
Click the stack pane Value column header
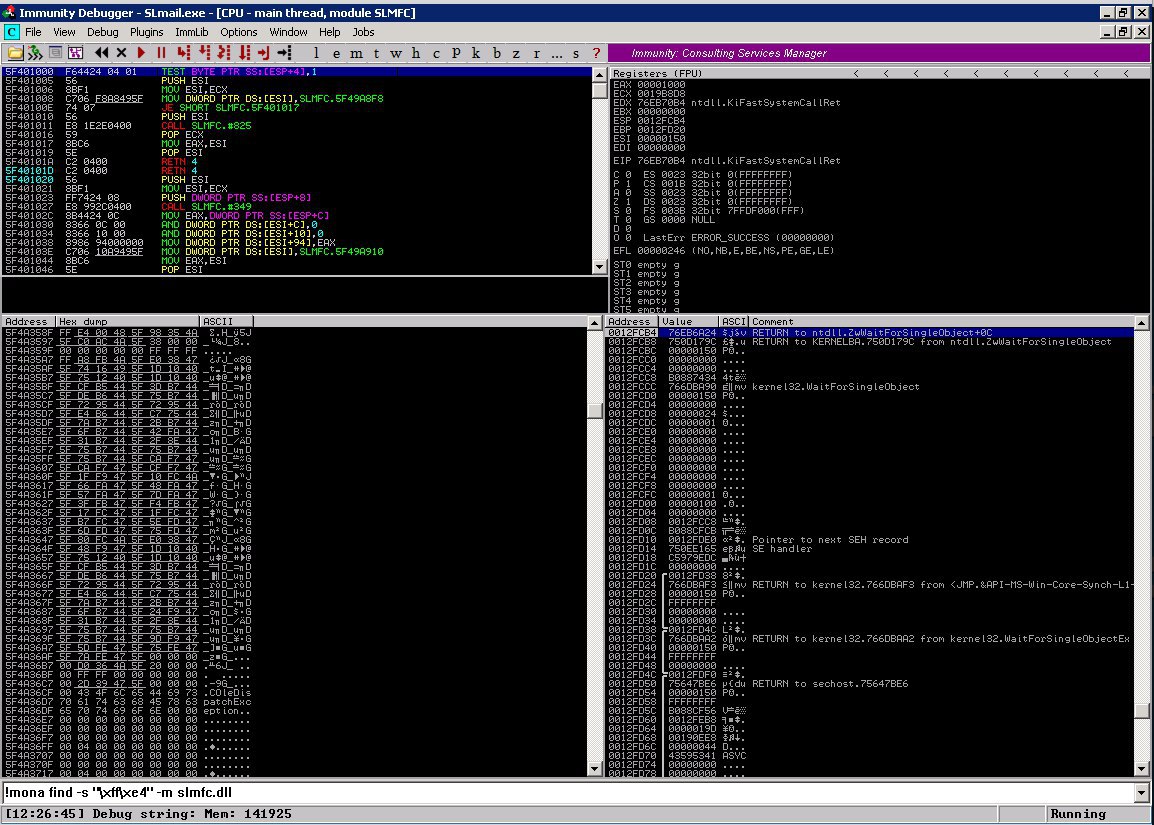pos(688,322)
